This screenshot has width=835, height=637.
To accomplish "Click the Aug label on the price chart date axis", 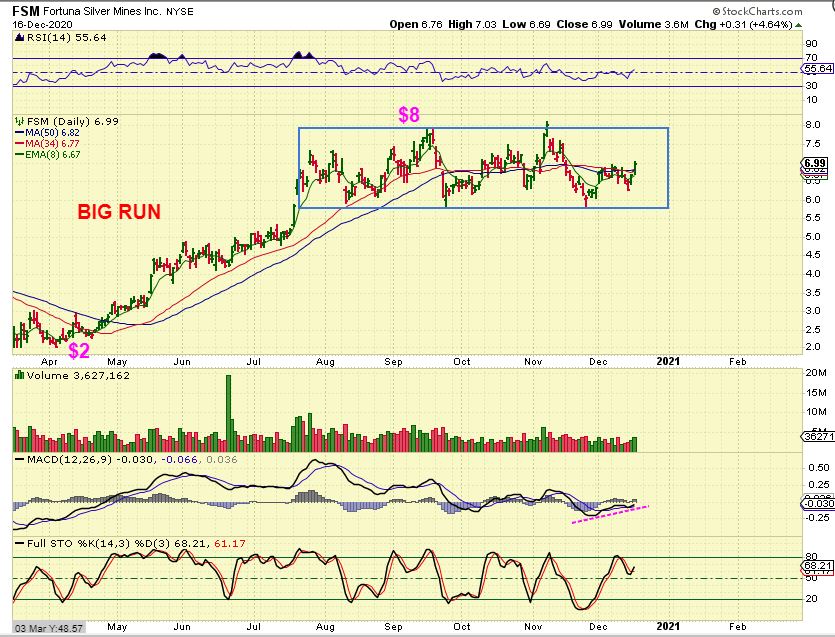I will click(325, 362).
